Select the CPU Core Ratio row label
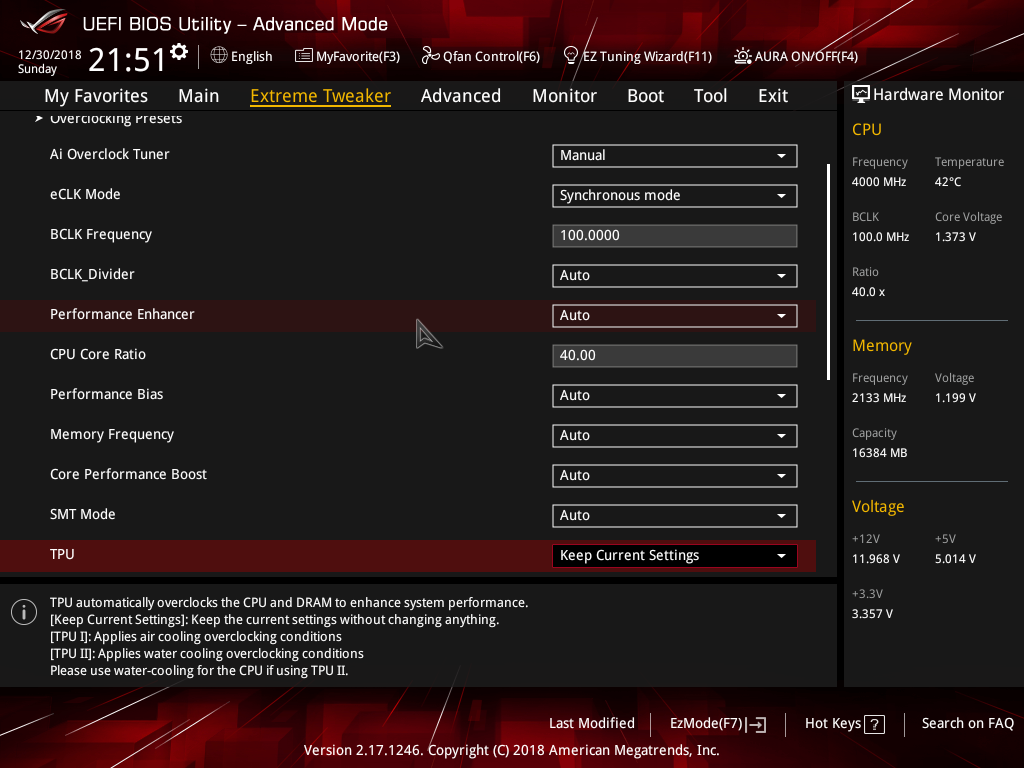 pyautogui.click(x=98, y=354)
